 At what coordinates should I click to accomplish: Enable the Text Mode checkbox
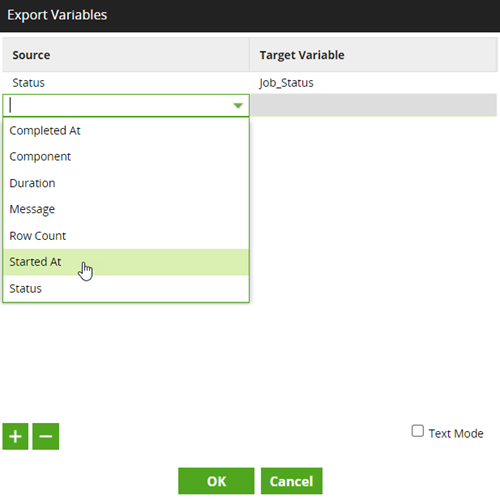click(x=417, y=431)
